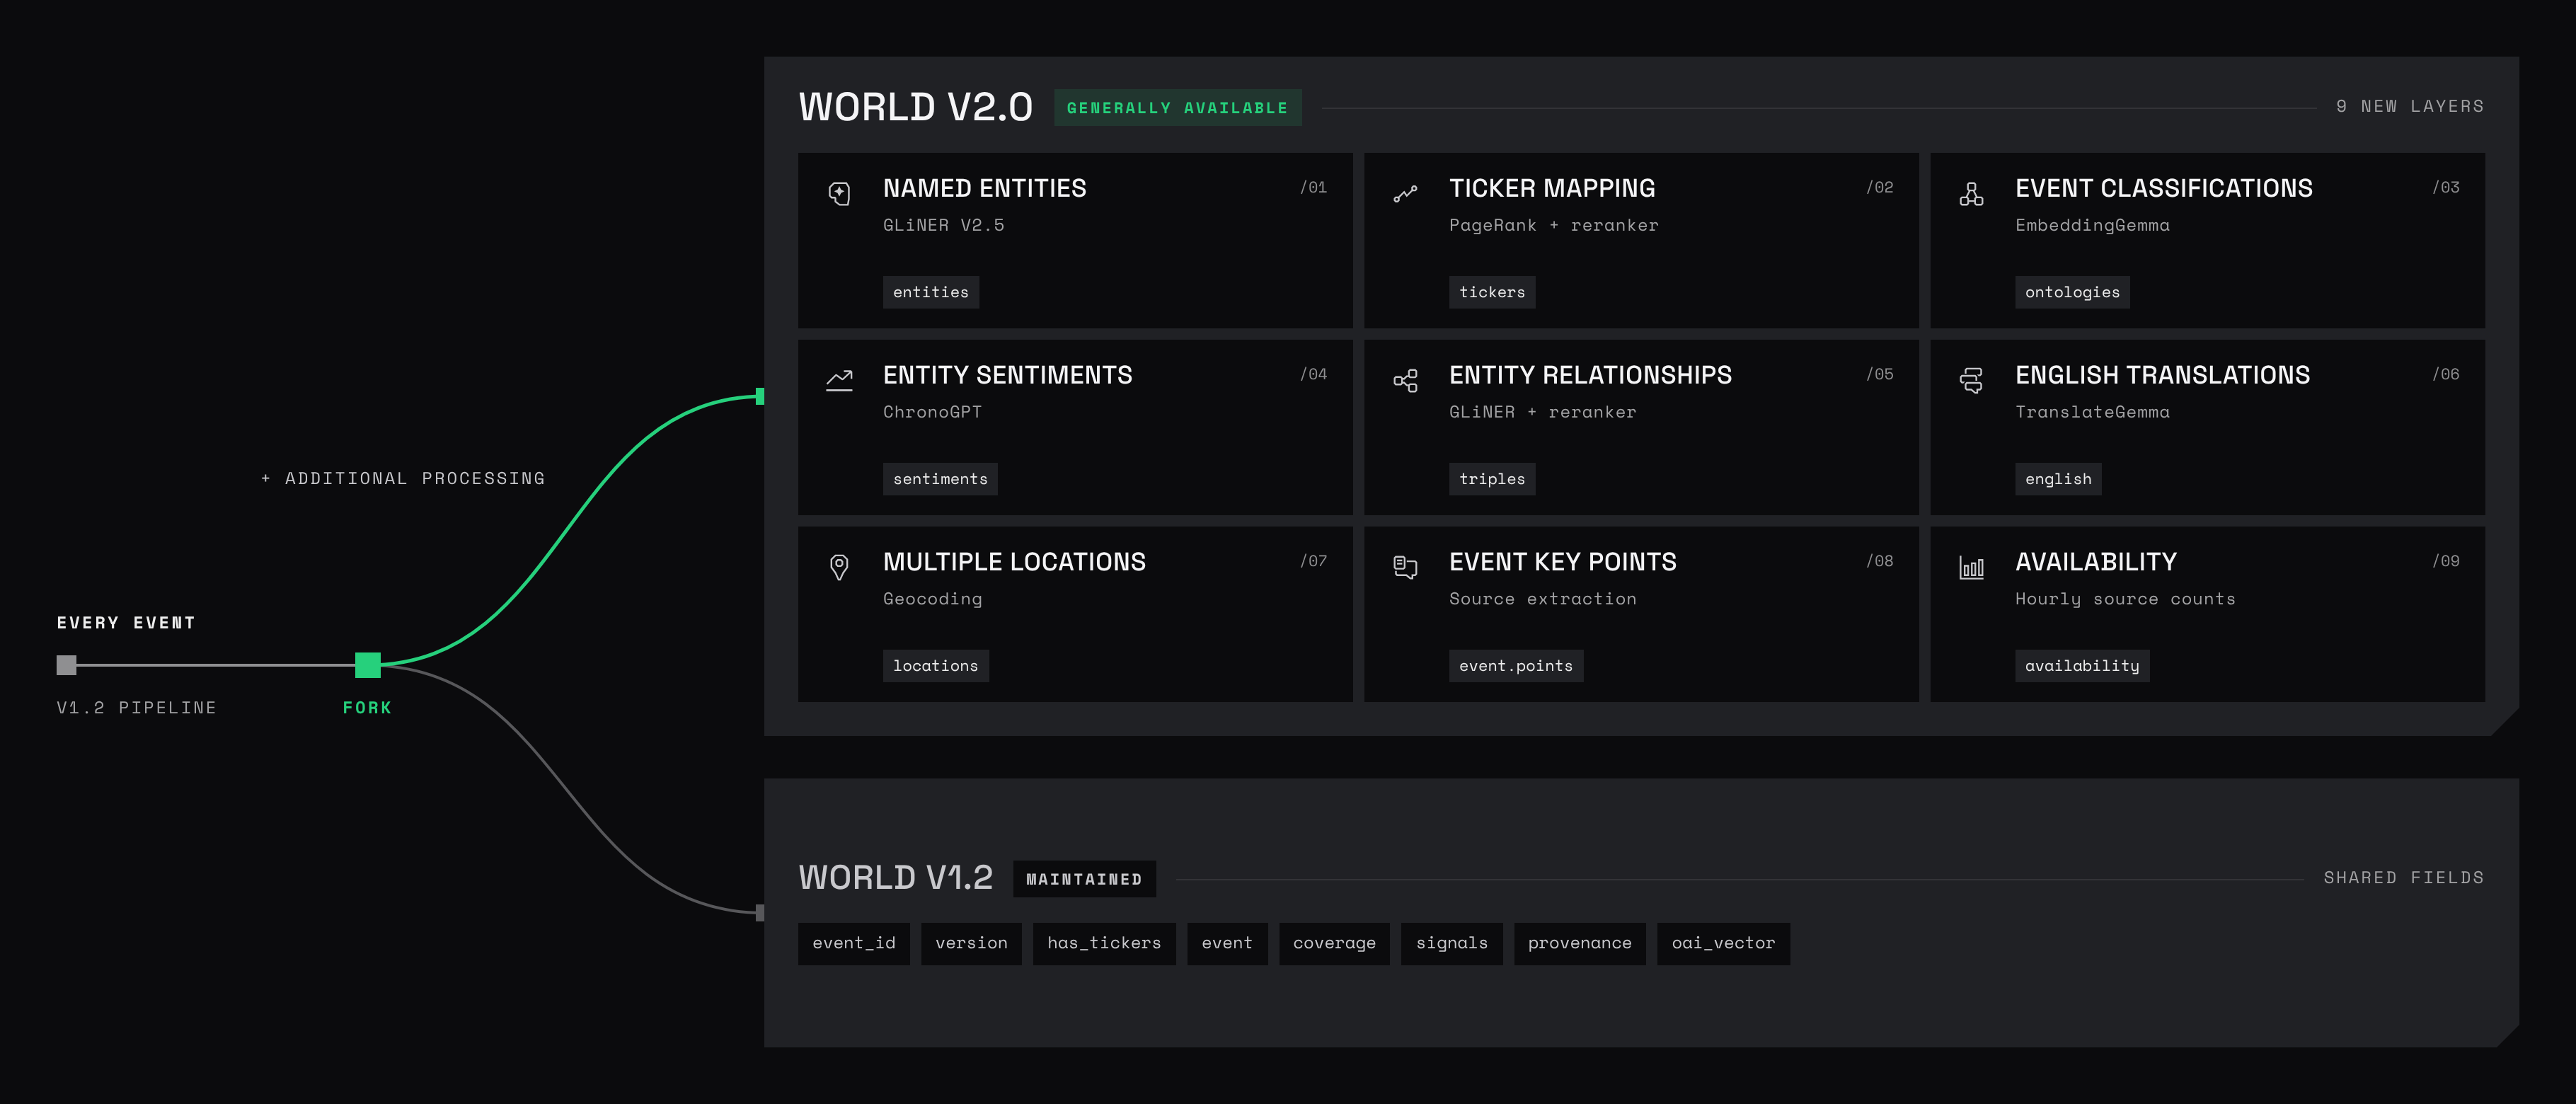Click the SHARED FIELDS label
The image size is (2576, 1104).
coord(2404,877)
